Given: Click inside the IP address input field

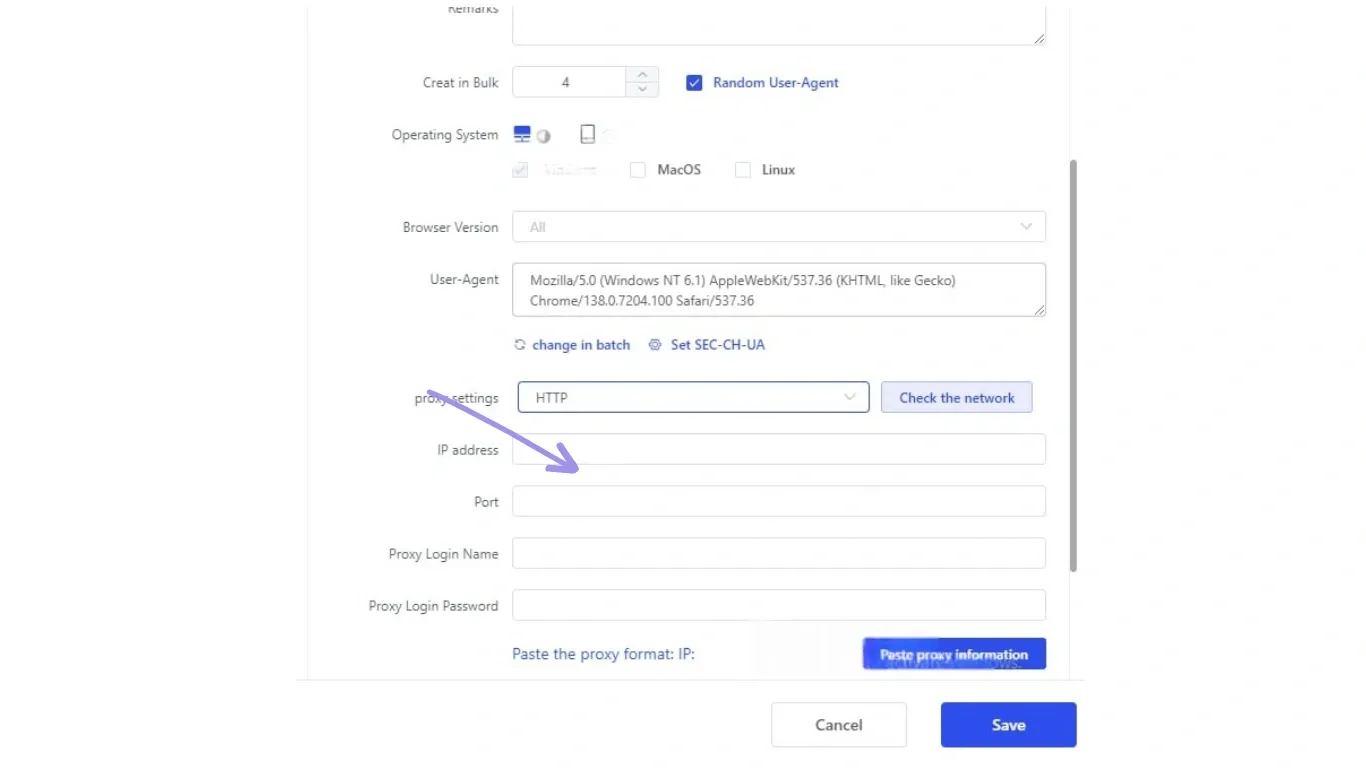Looking at the screenshot, I should coord(779,449).
